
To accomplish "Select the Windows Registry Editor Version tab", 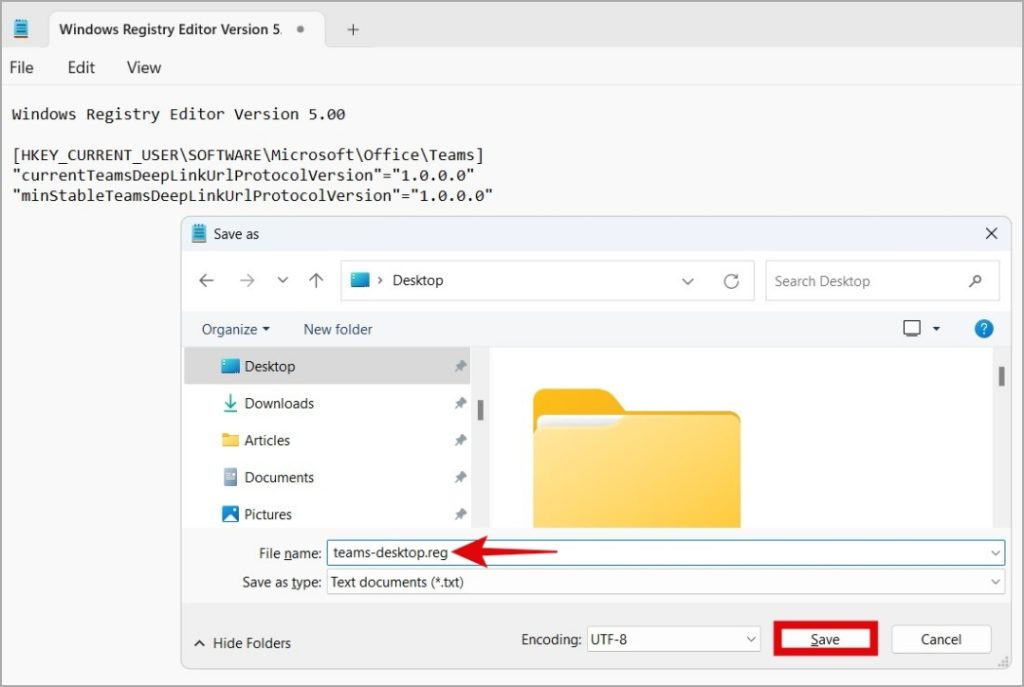I will (x=186, y=29).
